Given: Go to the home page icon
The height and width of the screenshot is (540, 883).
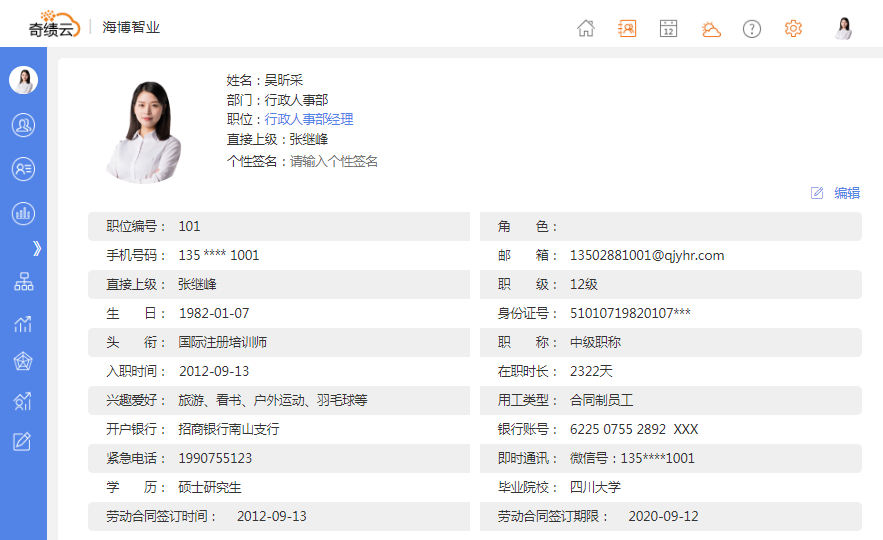Looking at the screenshot, I should [x=586, y=28].
